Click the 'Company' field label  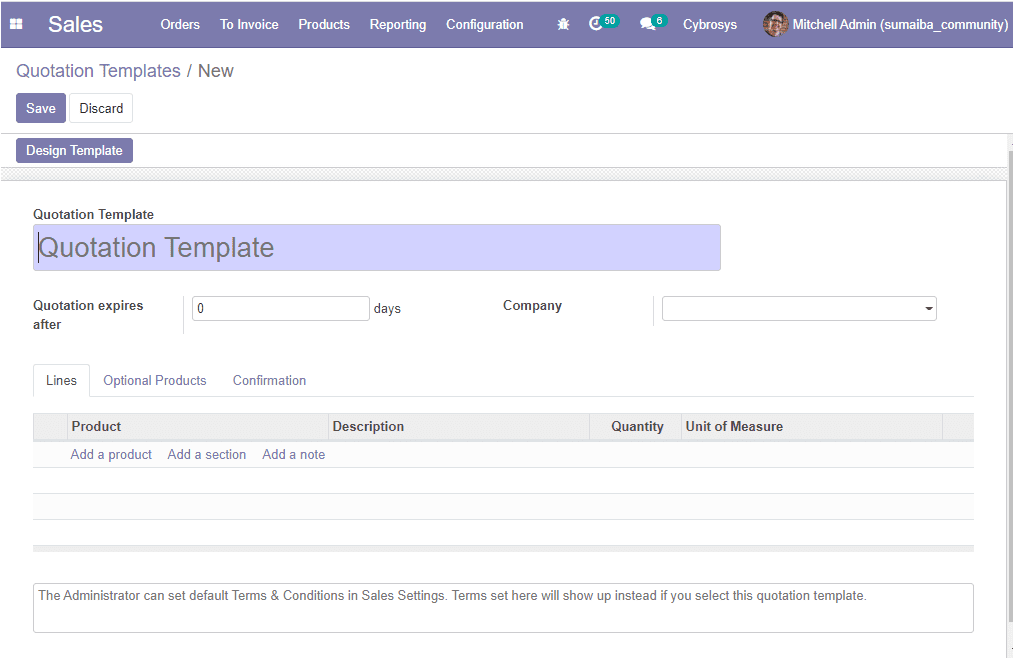[x=532, y=305]
